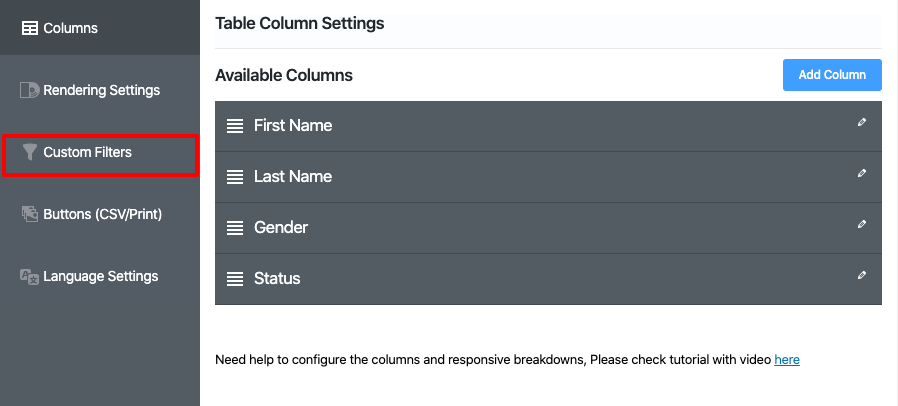Click the Rendering Settings sidebar icon
The height and width of the screenshot is (406, 898).
point(30,90)
